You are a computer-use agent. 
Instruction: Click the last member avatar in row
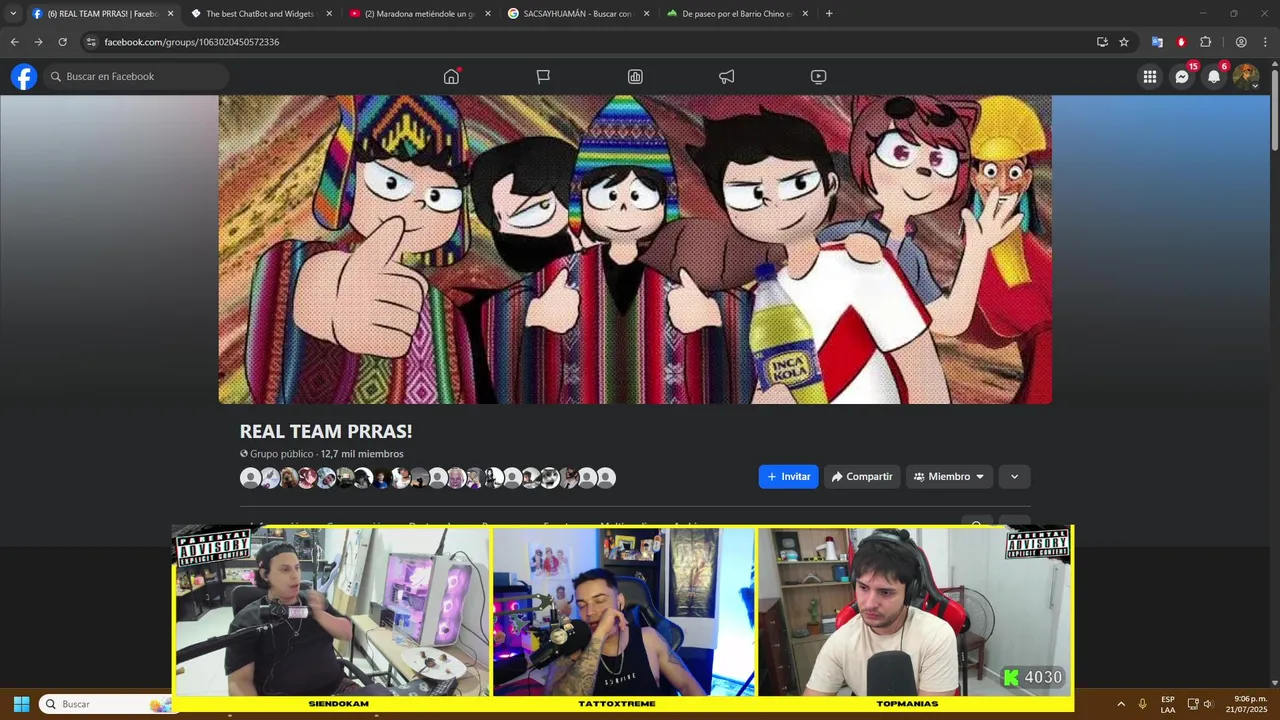coord(606,478)
